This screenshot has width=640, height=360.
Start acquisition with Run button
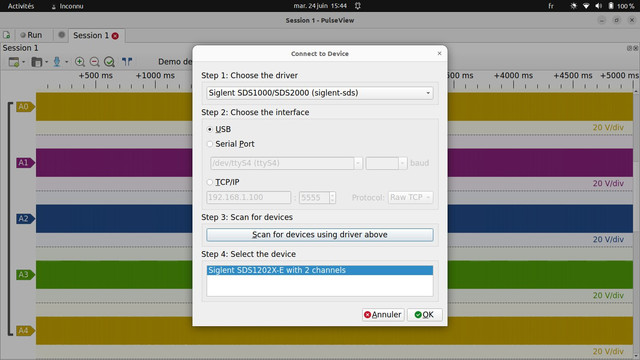coord(31,35)
